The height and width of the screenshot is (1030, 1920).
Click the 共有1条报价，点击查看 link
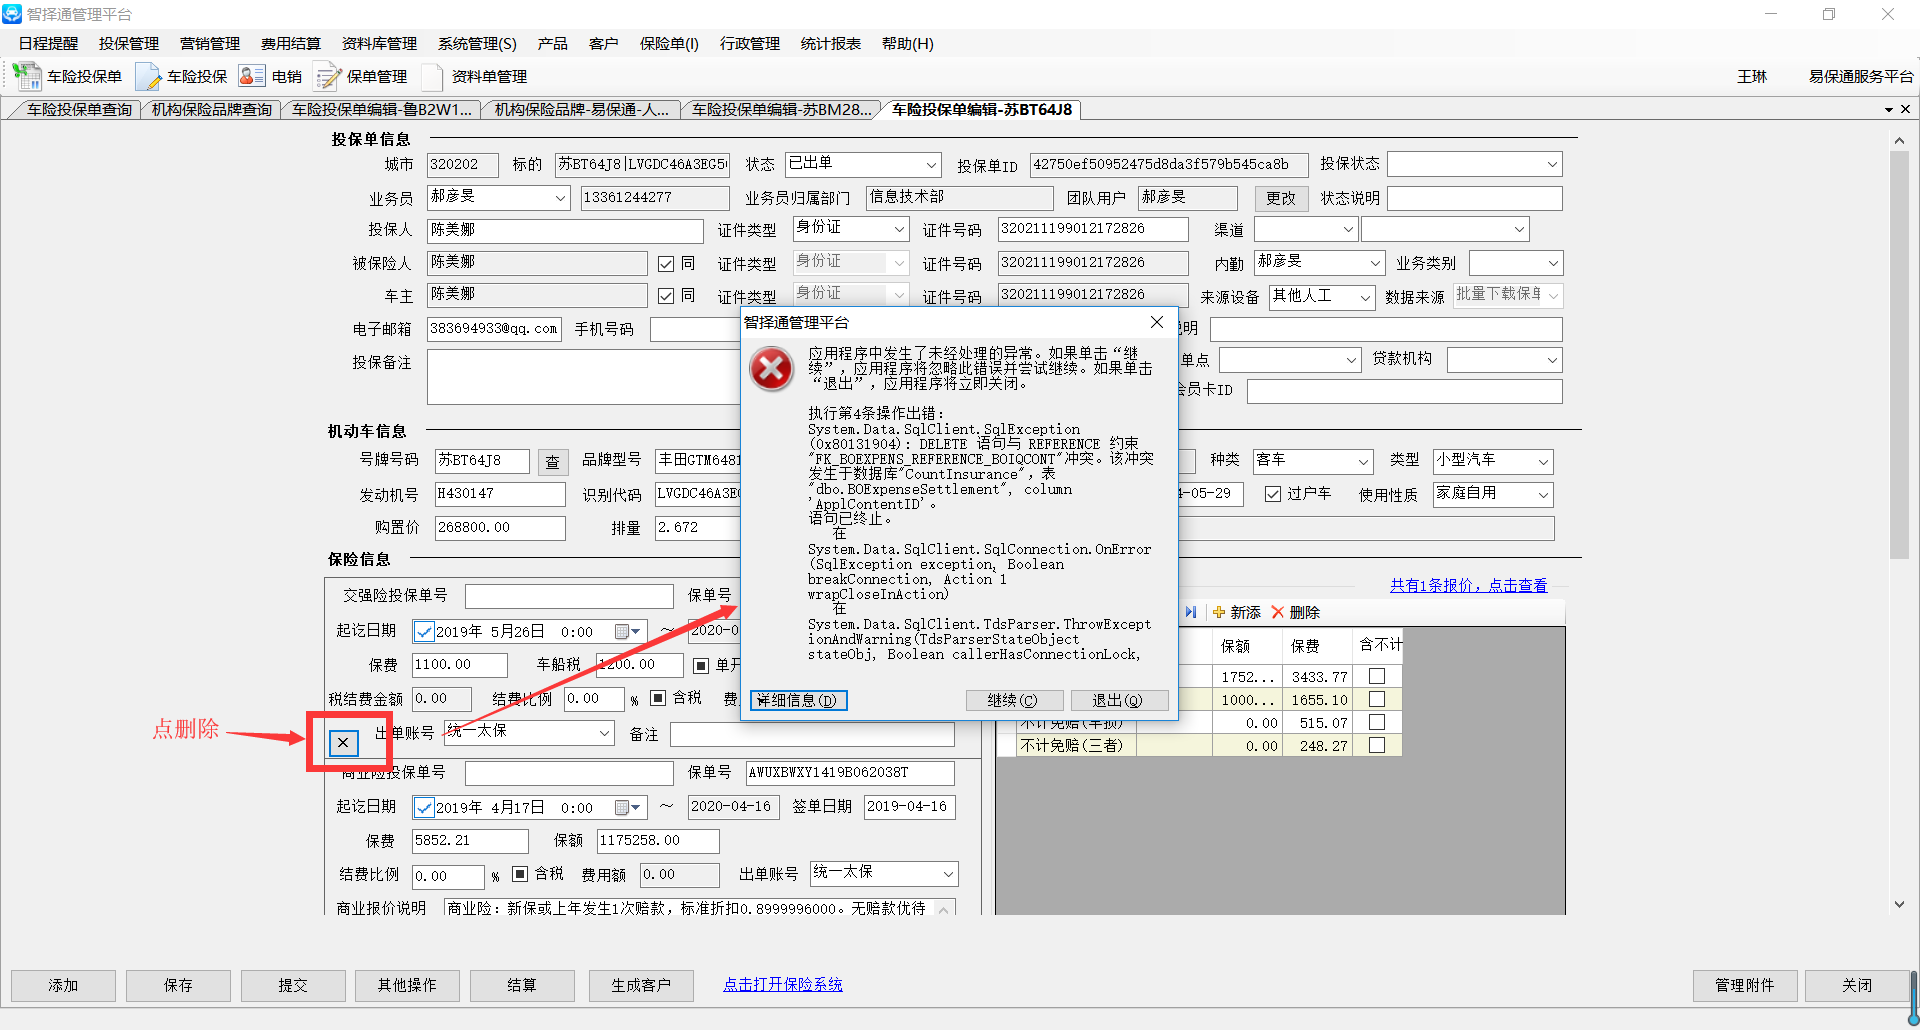(x=1468, y=585)
